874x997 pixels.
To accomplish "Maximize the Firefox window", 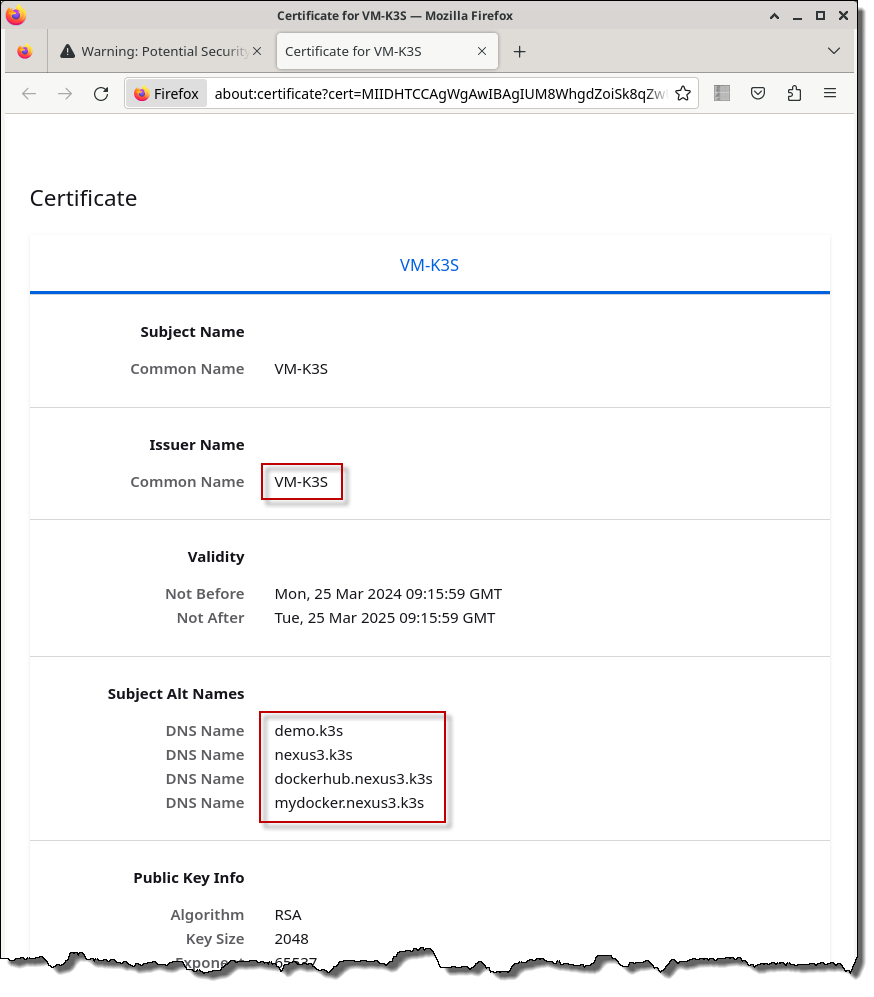I will tap(821, 16).
